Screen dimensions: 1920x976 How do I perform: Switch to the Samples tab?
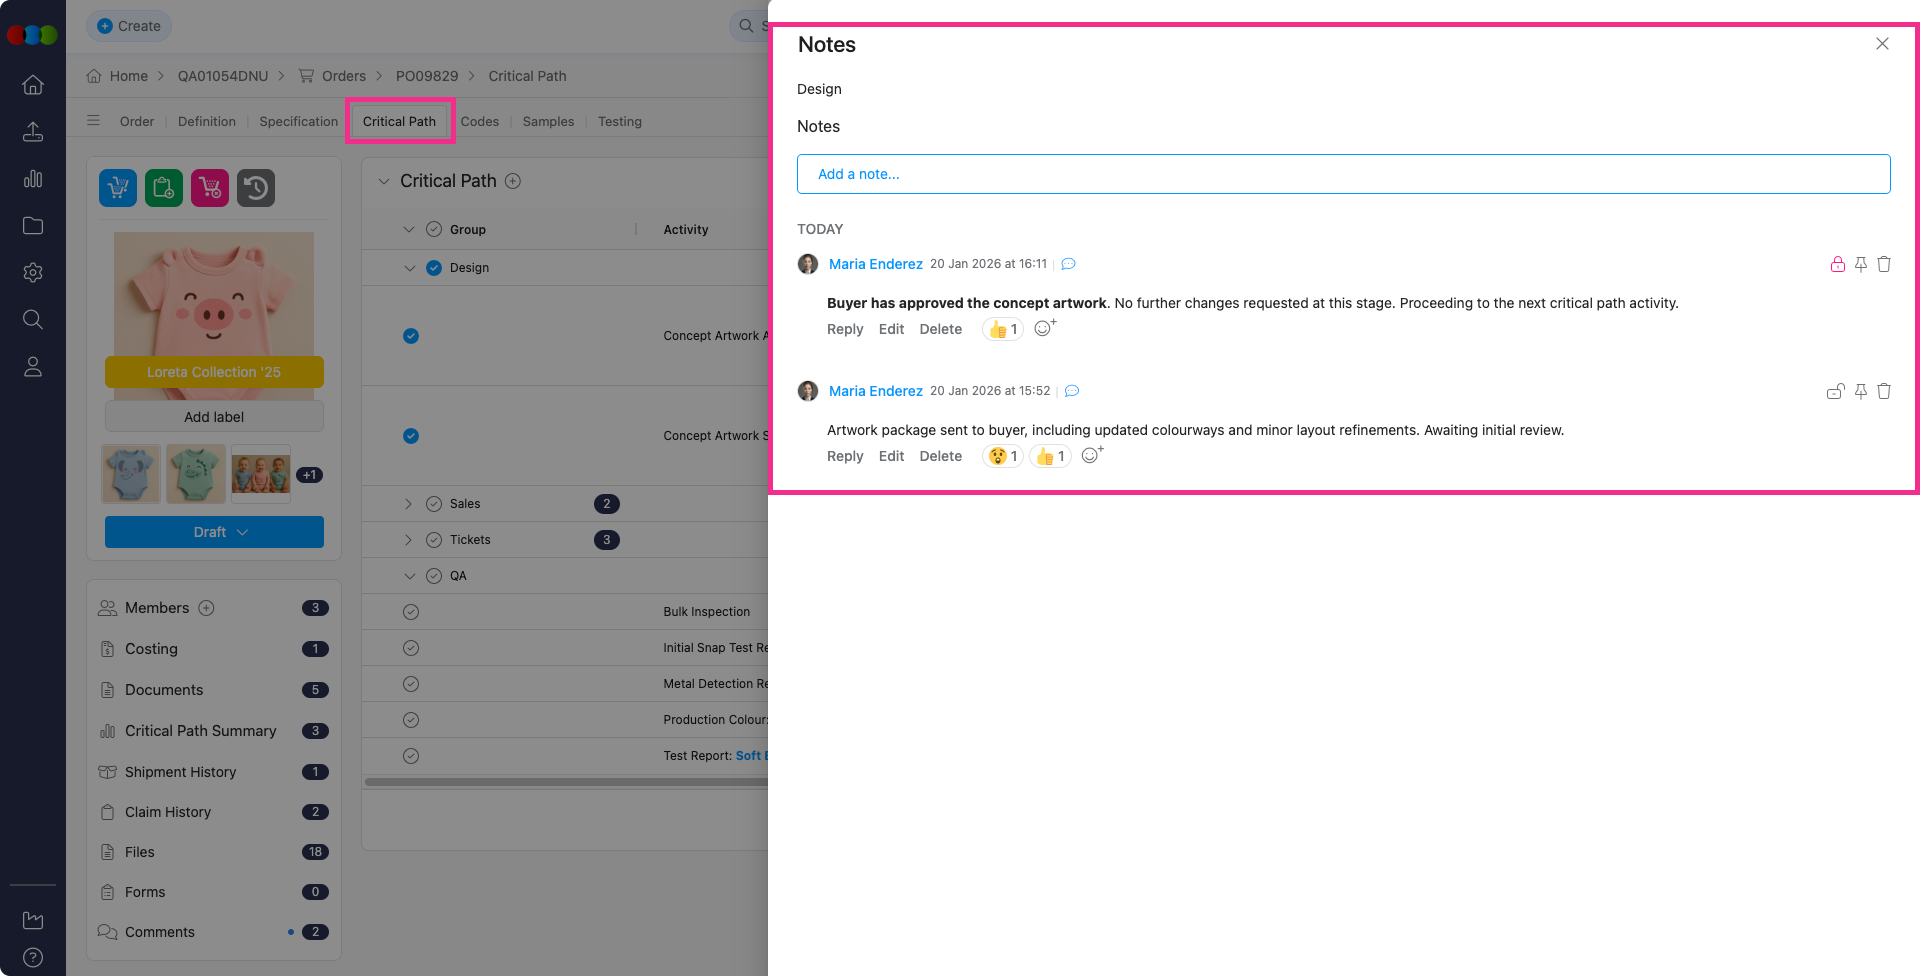pyautogui.click(x=548, y=122)
